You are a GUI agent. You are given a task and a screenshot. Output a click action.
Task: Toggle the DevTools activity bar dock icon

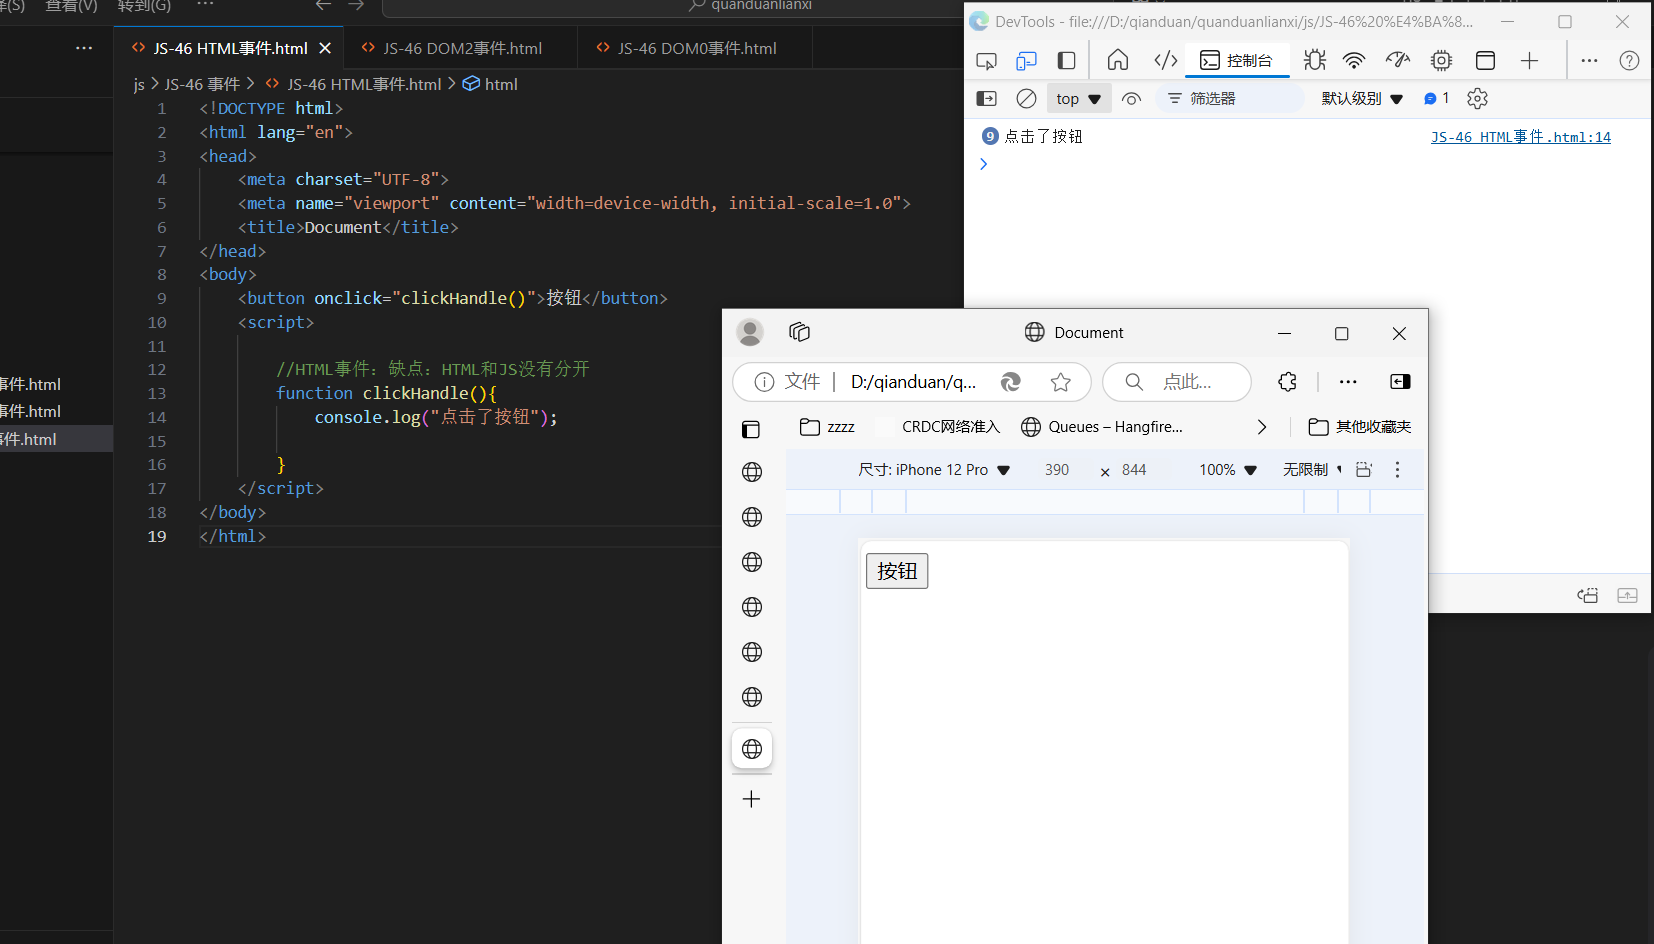point(1067,61)
